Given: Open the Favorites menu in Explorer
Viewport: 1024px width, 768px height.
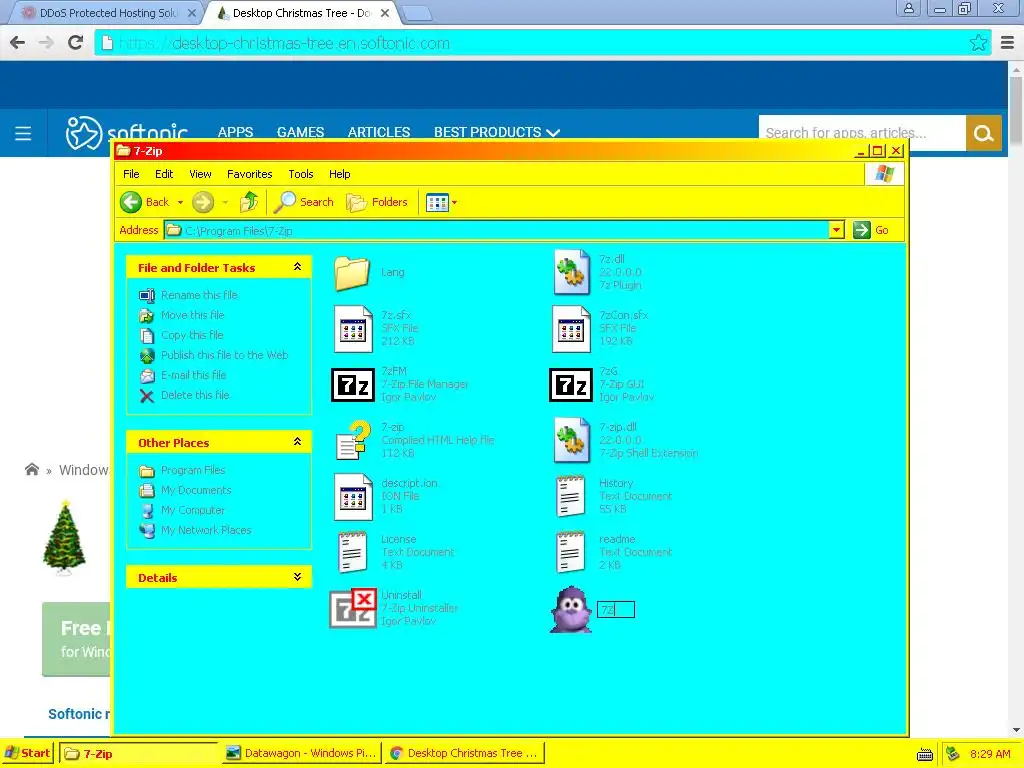Looking at the screenshot, I should 249,174.
